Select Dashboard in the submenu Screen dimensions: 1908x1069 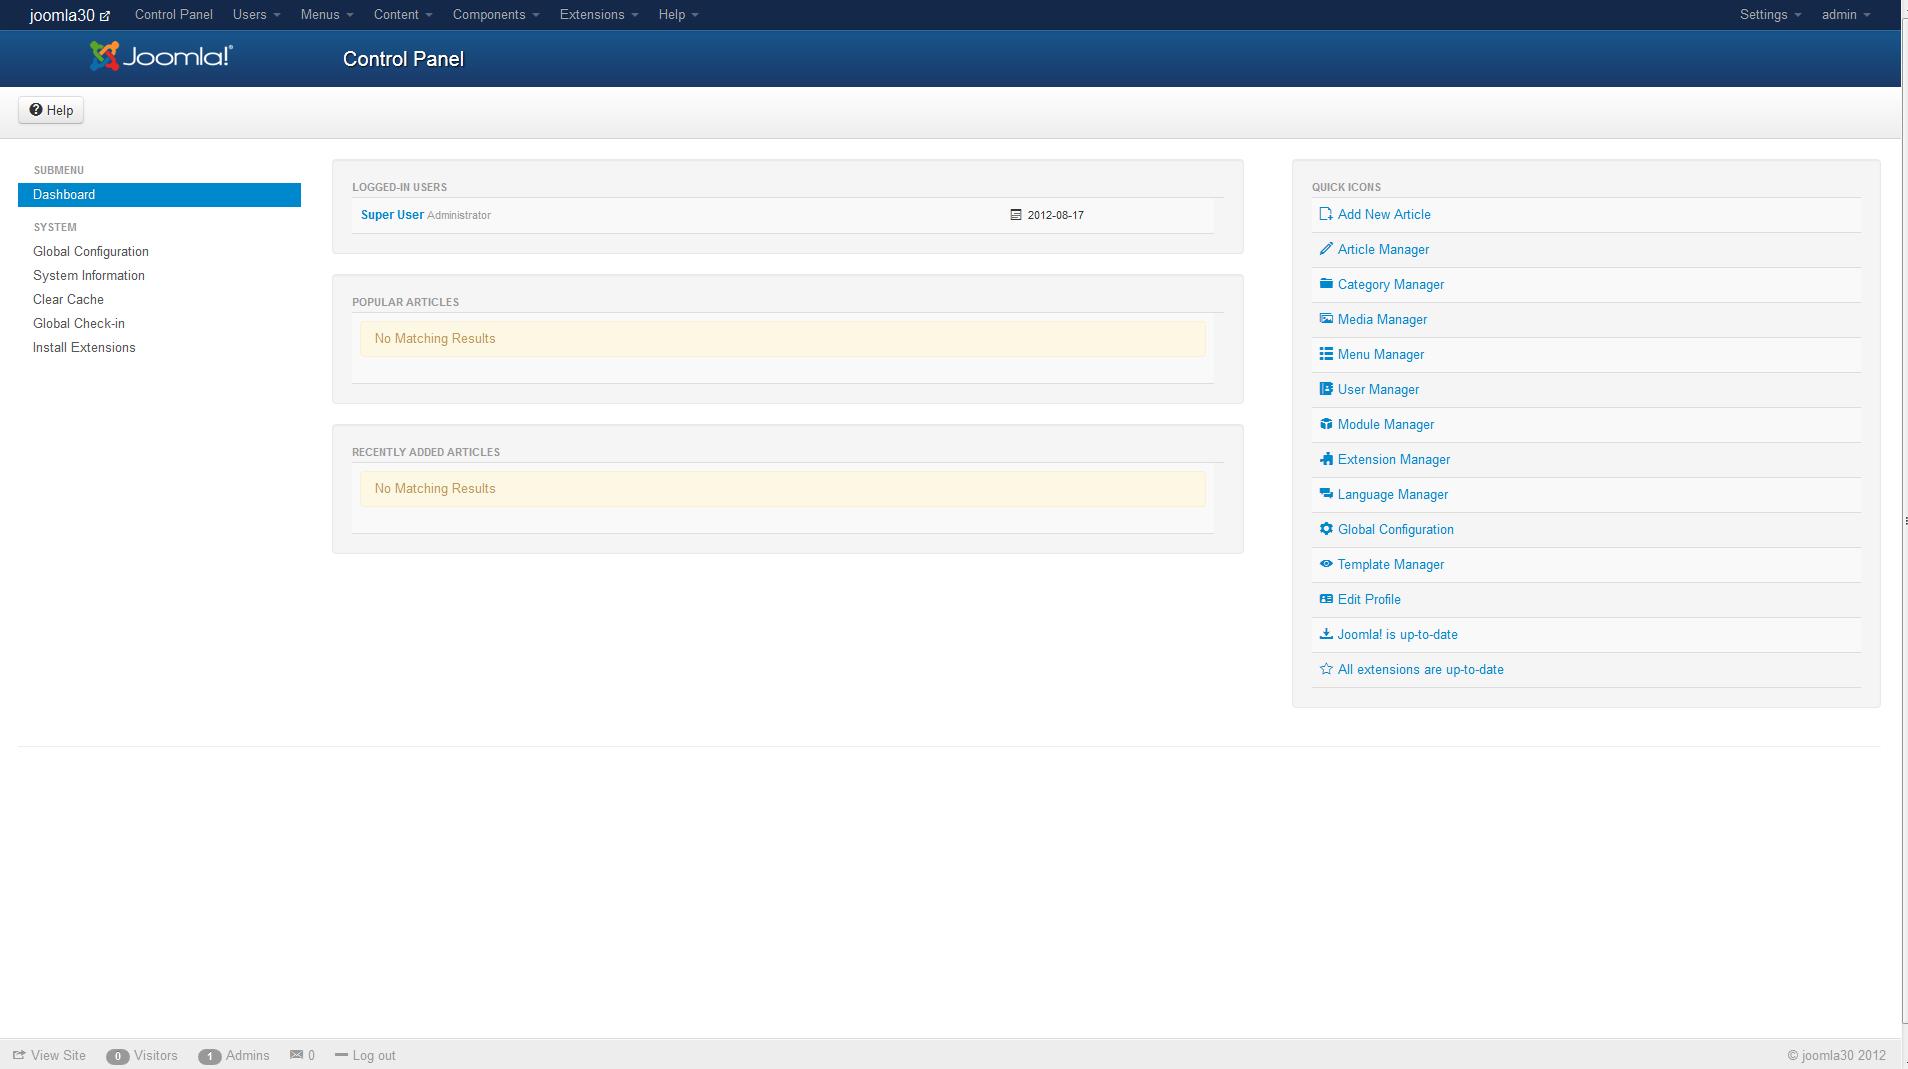point(159,195)
